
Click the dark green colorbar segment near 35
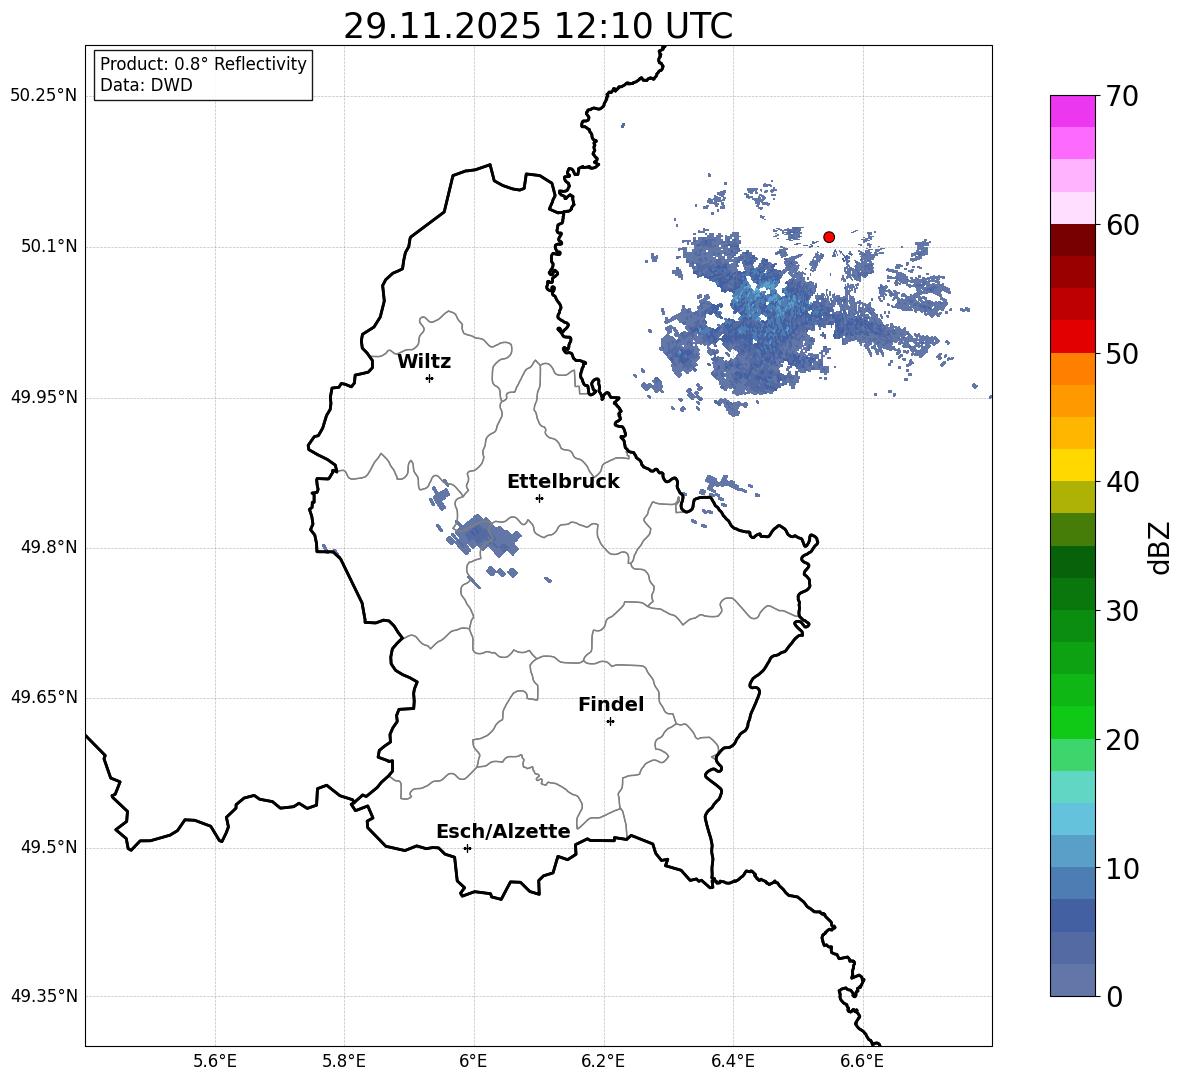(x=1072, y=562)
